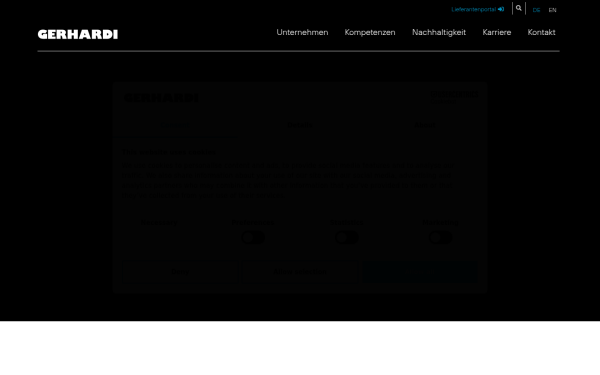Open the Nachhaltigkeit menu

point(439,33)
